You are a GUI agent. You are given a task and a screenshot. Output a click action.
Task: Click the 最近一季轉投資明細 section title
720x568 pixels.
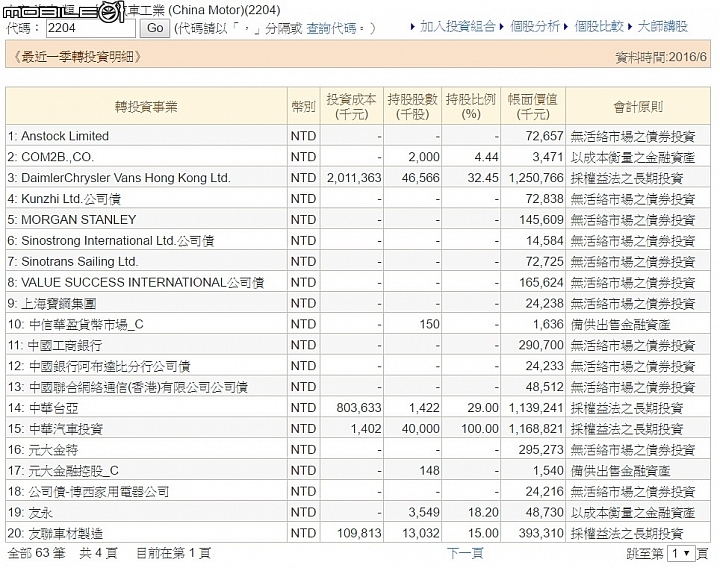pos(77,56)
